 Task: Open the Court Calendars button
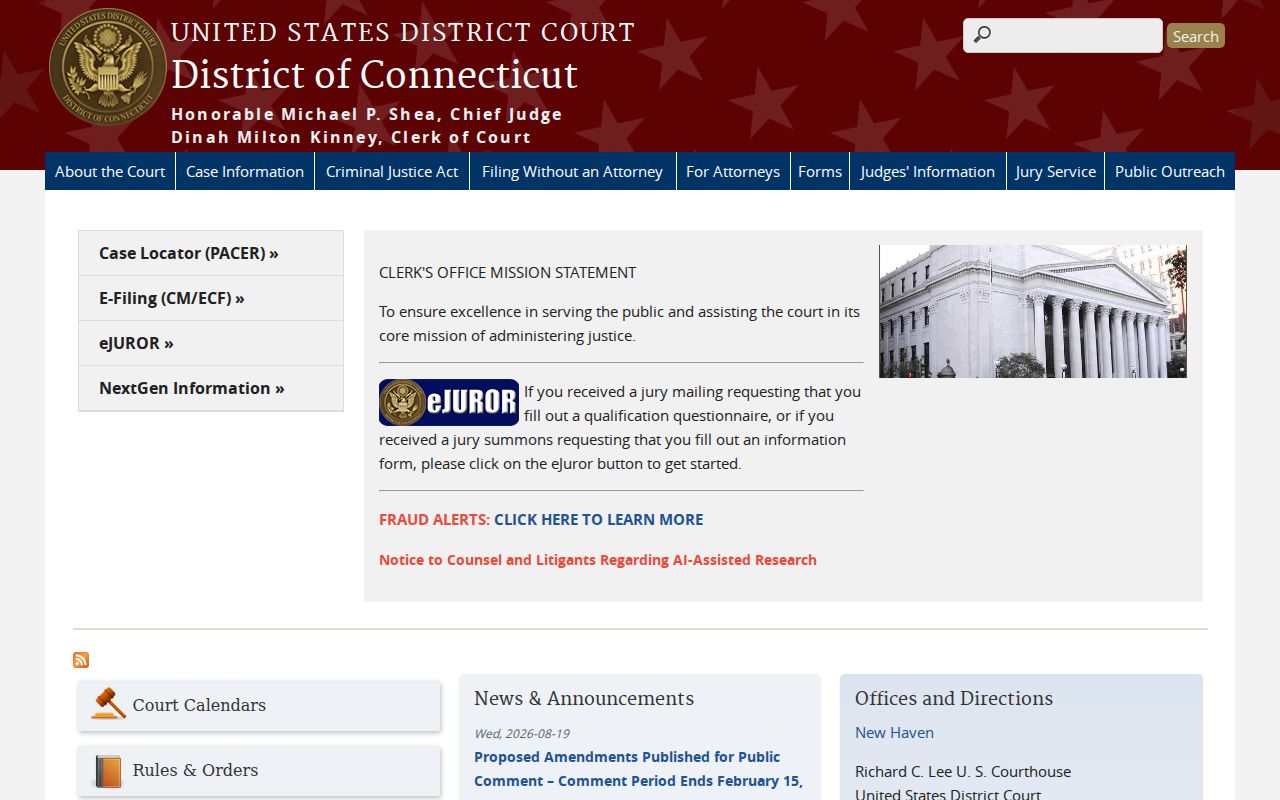pyautogui.click(x=259, y=705)
